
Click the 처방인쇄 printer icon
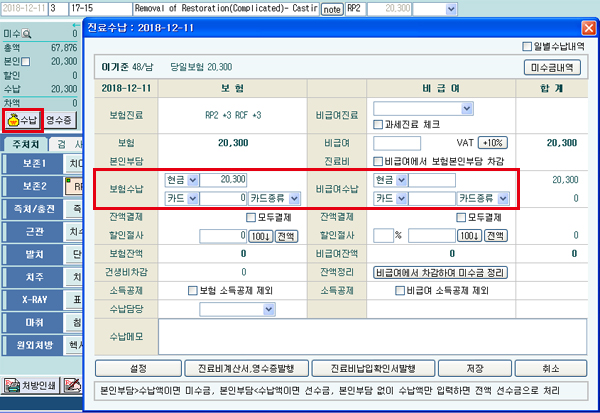pyautogui.click(x=13, y=385)
